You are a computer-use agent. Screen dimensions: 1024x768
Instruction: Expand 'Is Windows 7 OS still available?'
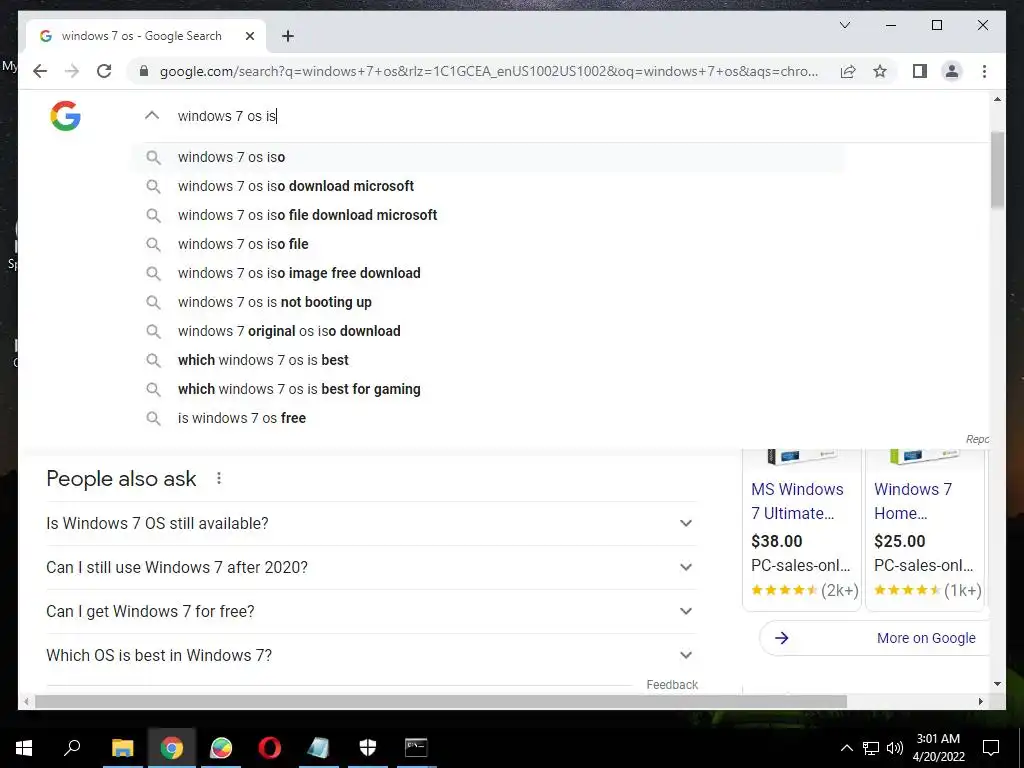(371, 524)
